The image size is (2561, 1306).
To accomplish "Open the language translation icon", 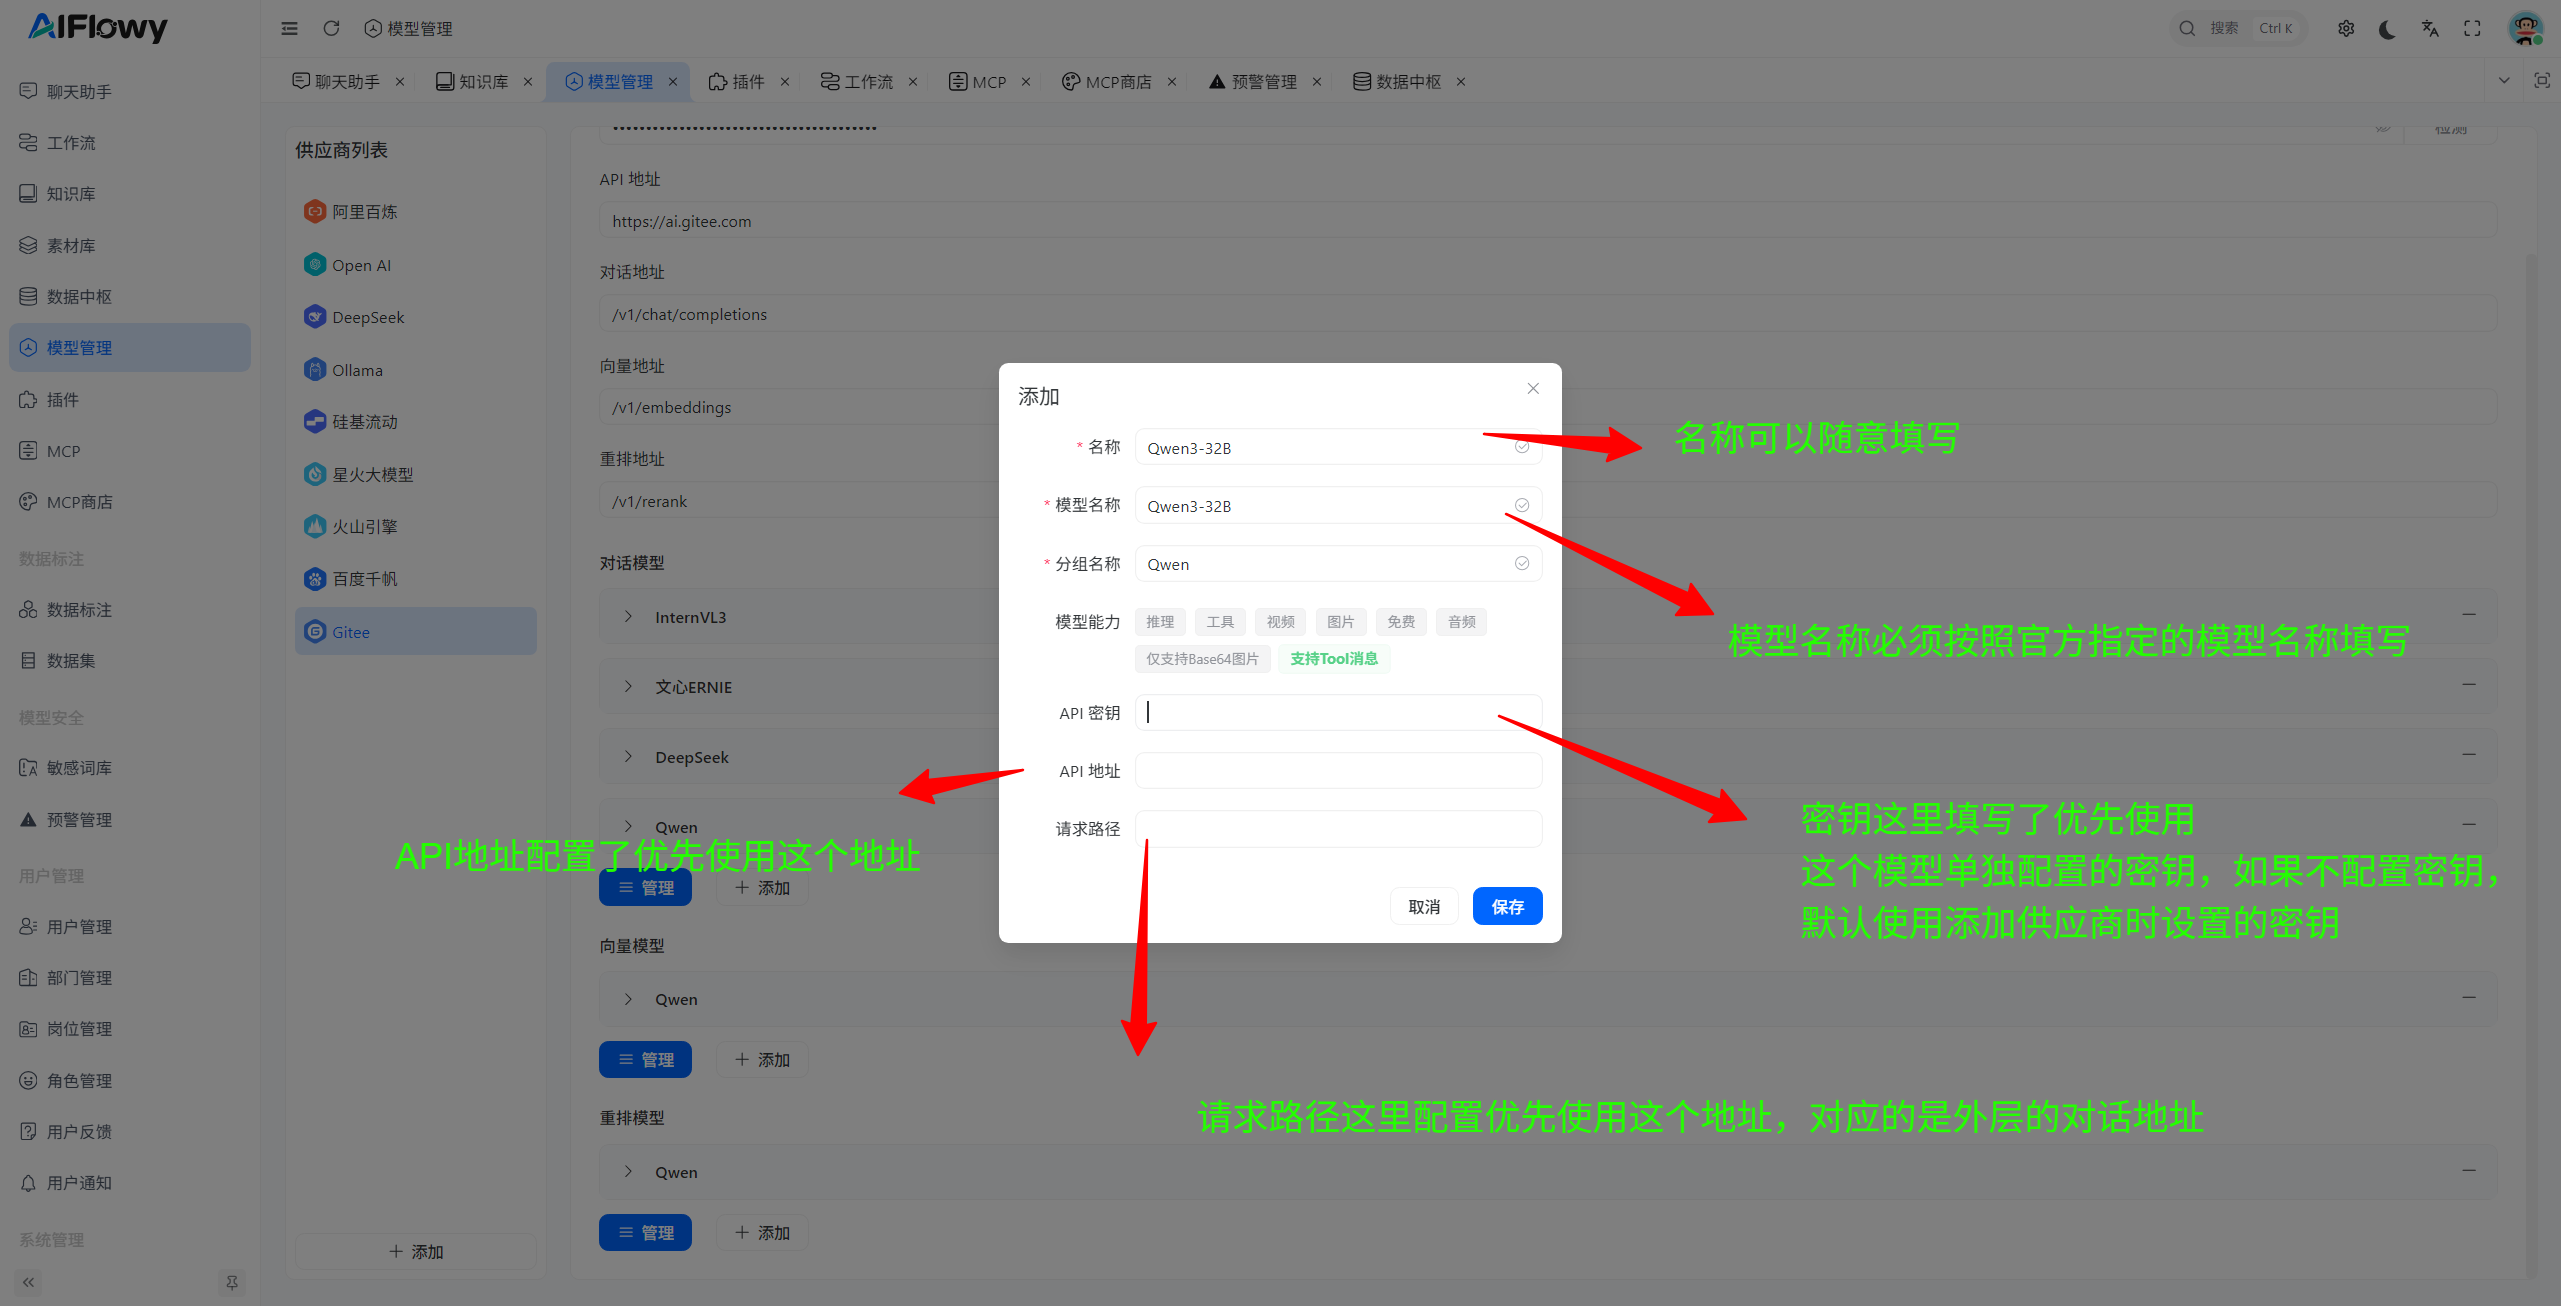I will [2430, 29].
